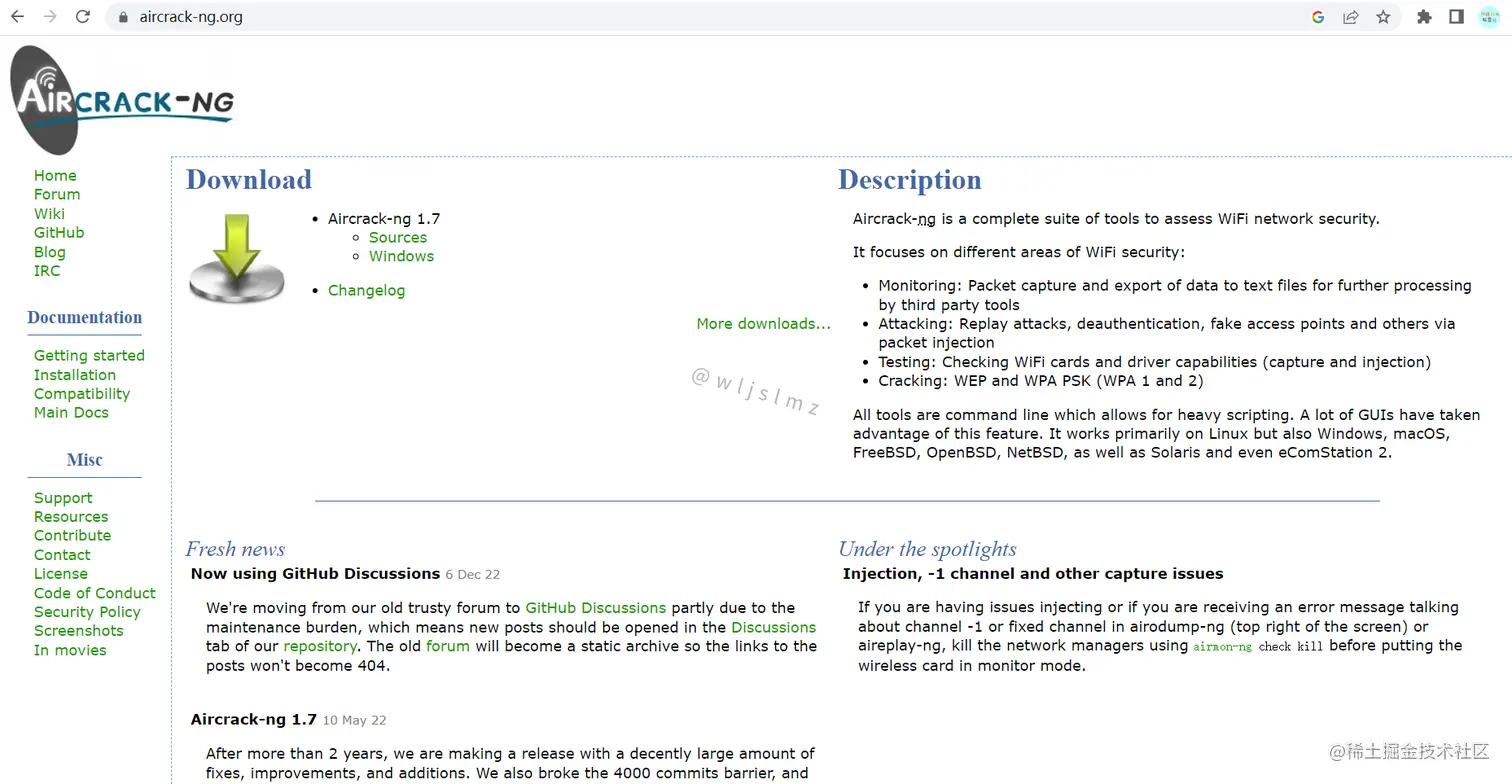Click the share page icon
The image size is (1512, 784).
pos(1351,17)
